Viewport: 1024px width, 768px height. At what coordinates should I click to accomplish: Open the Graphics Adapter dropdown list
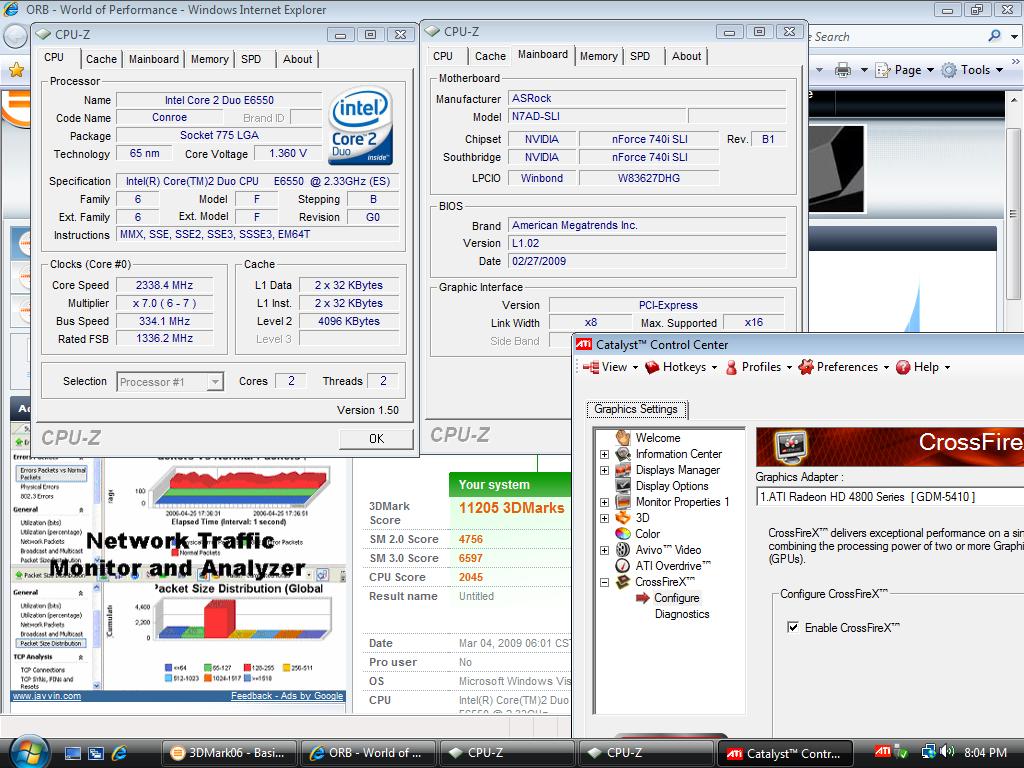tap(889, 496)
